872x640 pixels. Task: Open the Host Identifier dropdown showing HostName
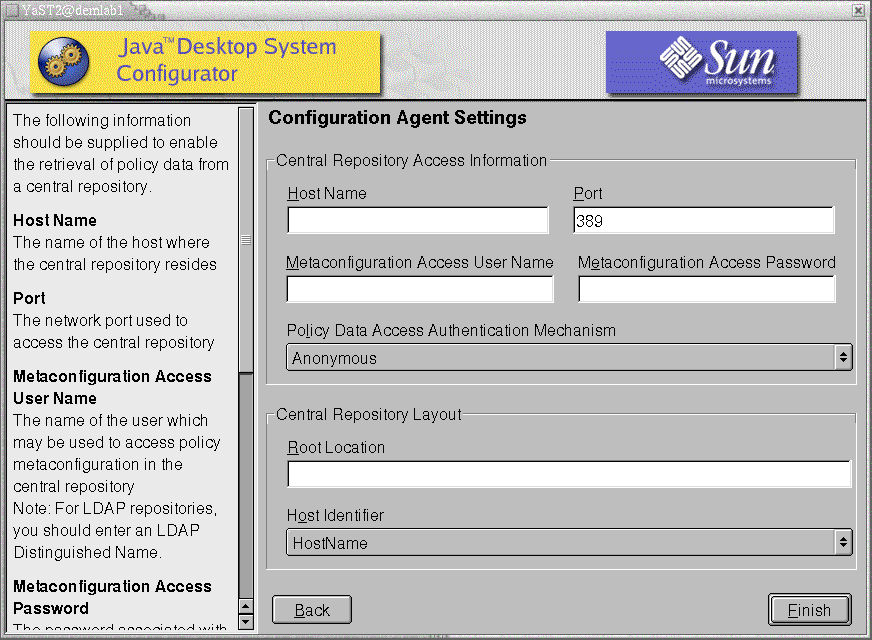coord(569,542)
